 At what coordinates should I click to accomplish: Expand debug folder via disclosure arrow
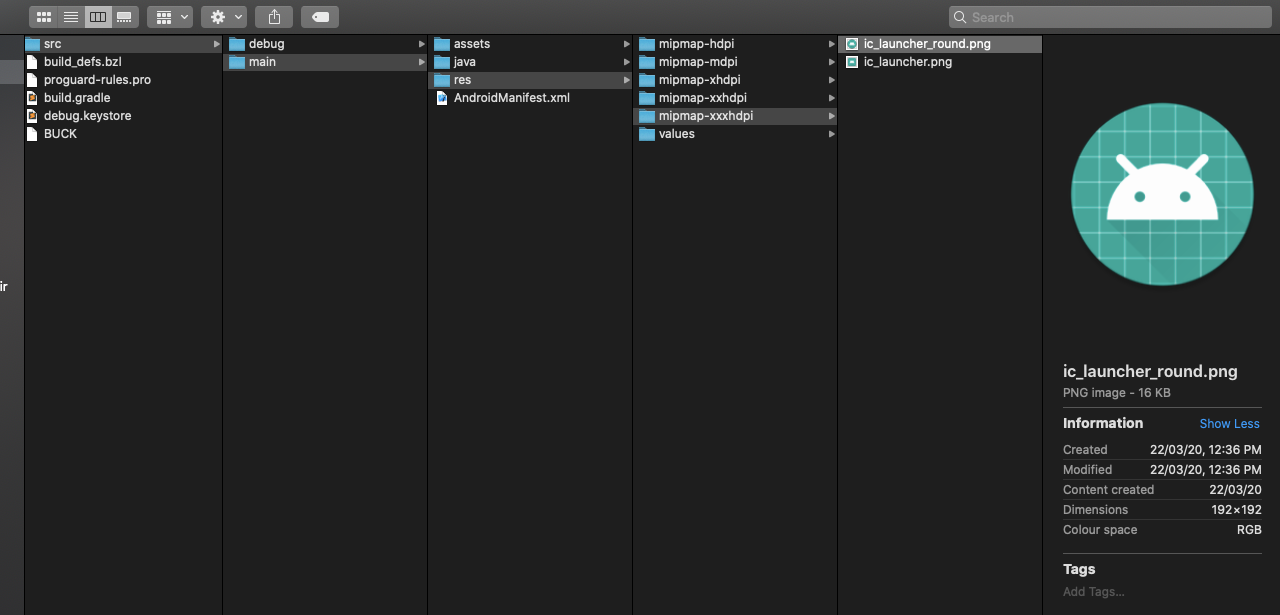422,44
